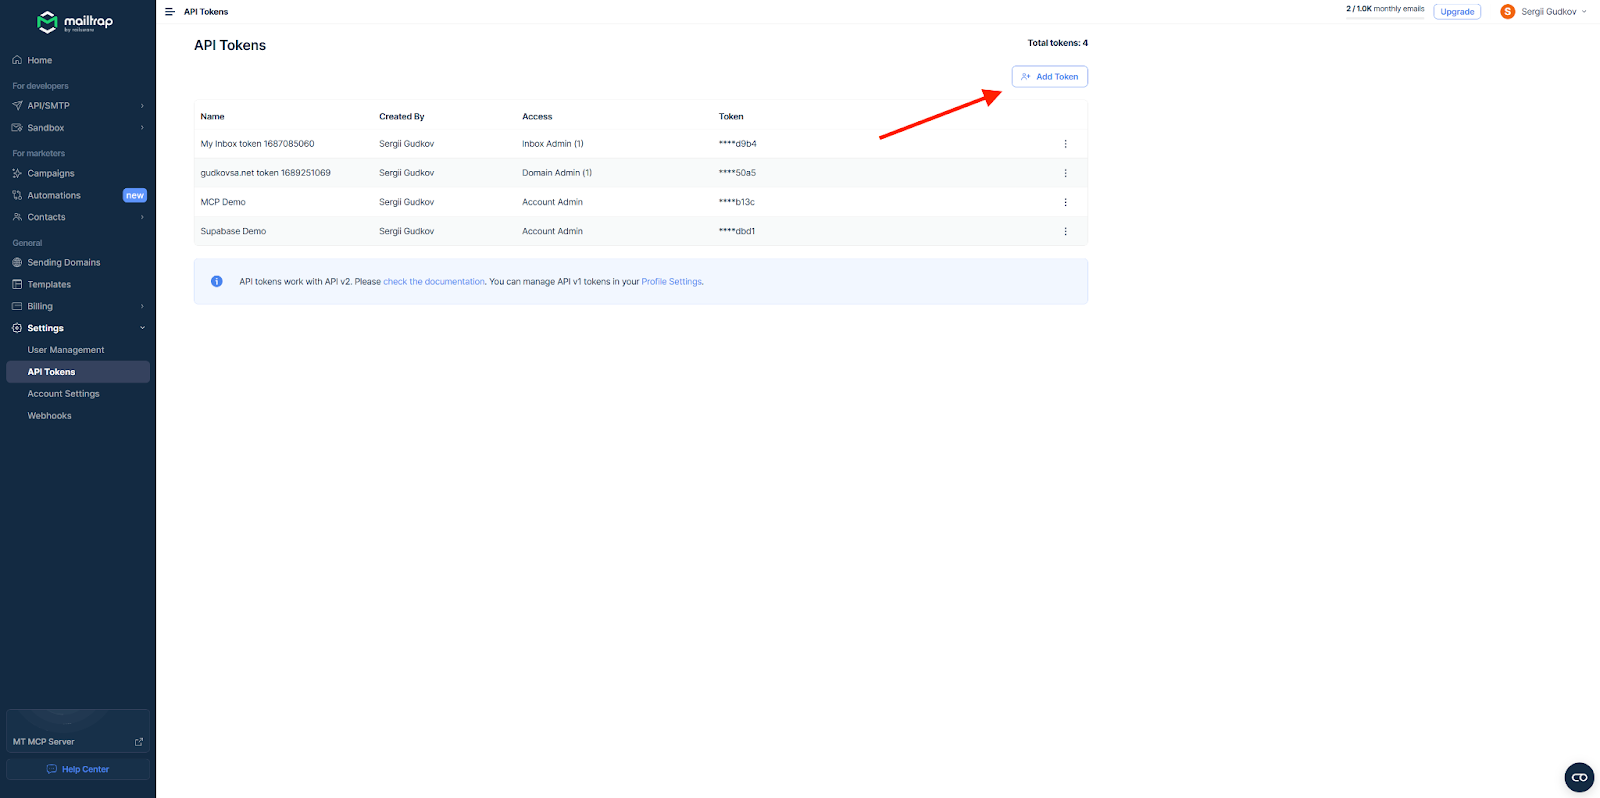Click the Add Token button
Screen dimensions: 1600x798
(1049, 76)
